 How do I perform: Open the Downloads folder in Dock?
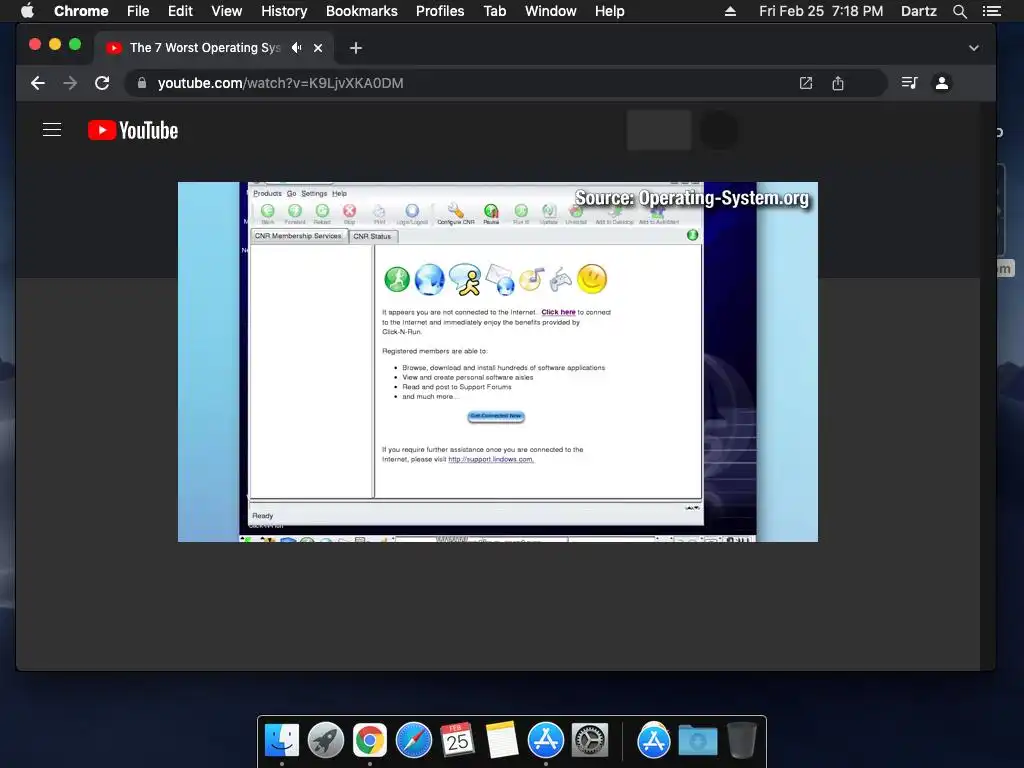click(x=697, y=740)
